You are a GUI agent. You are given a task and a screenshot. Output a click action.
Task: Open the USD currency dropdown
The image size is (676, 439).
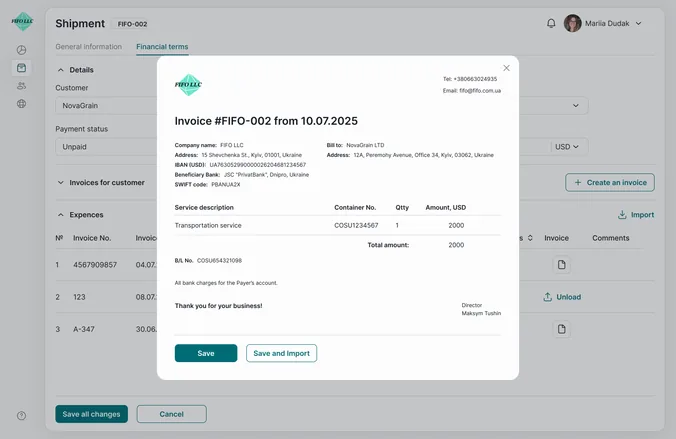(566, 147)
